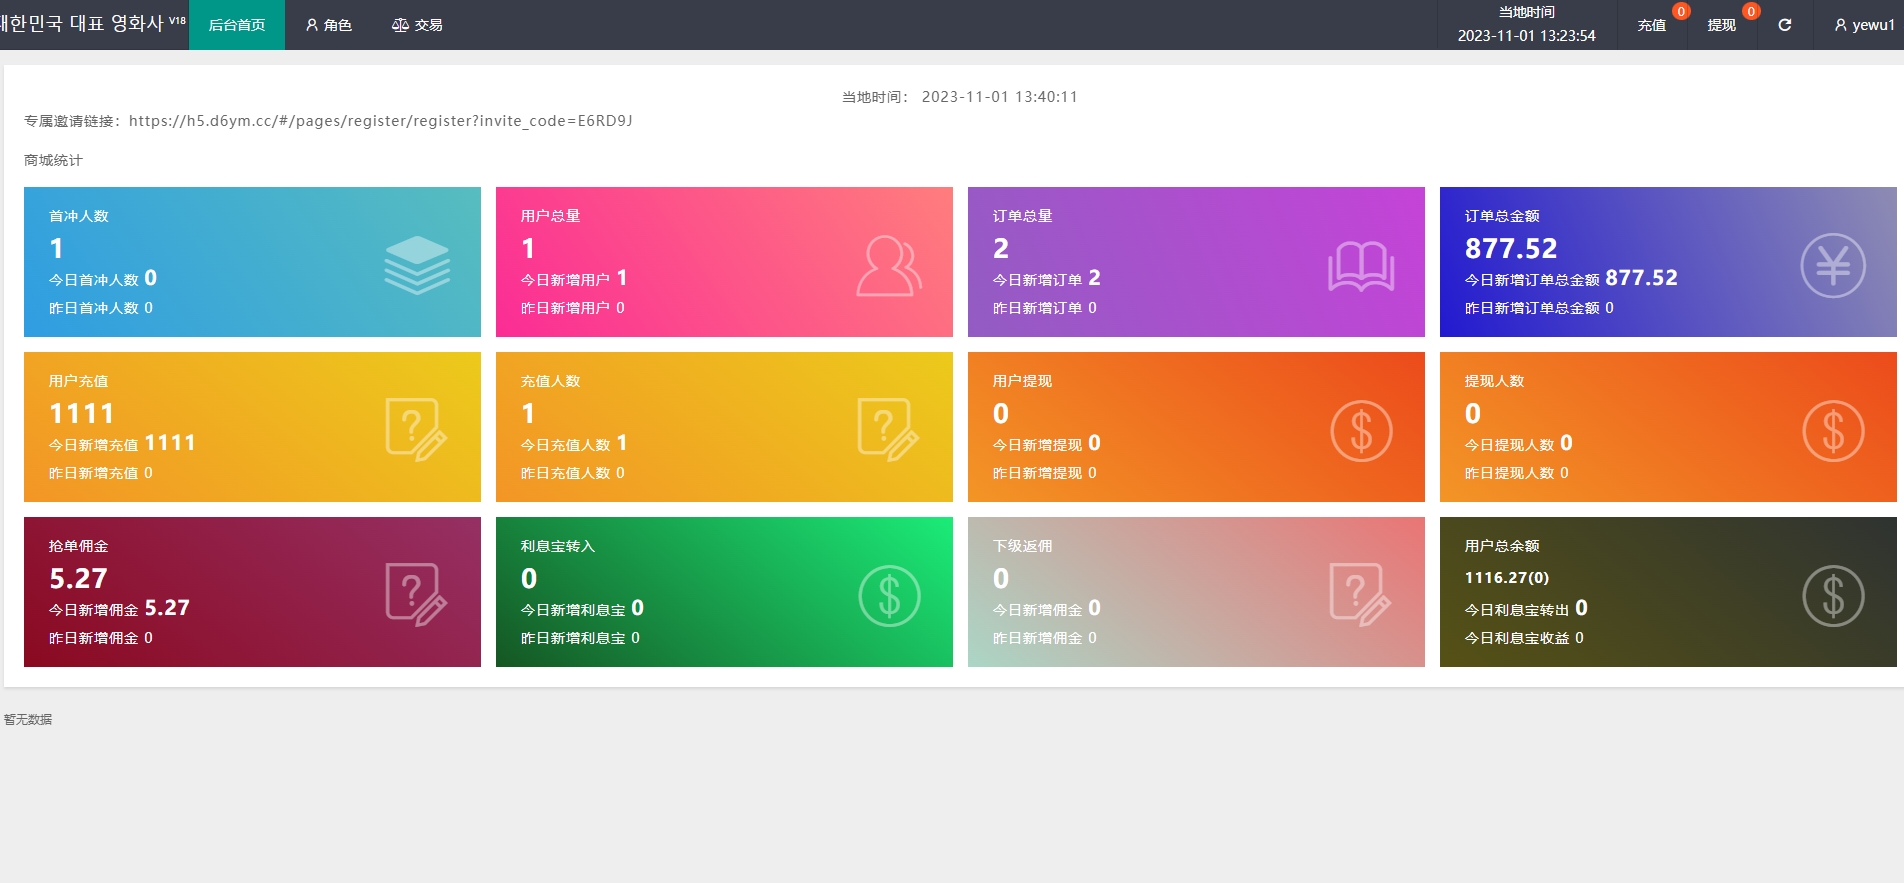
Task: Open 提现 notifications in the header
Action: point(1721,25)
